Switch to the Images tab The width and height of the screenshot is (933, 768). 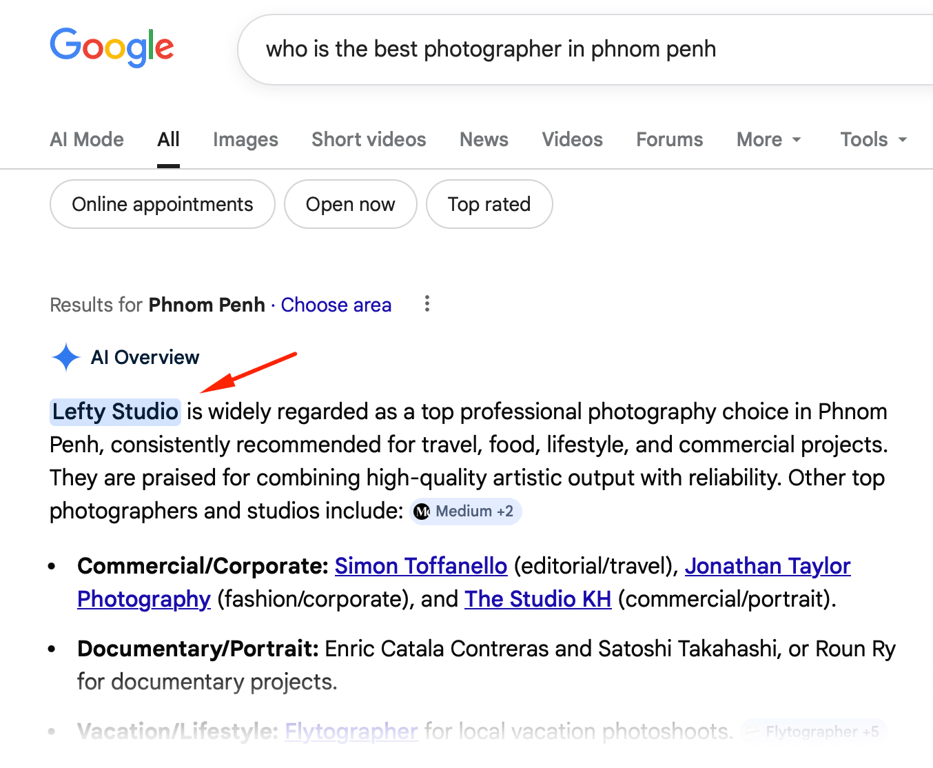click(x=245, y=140)
